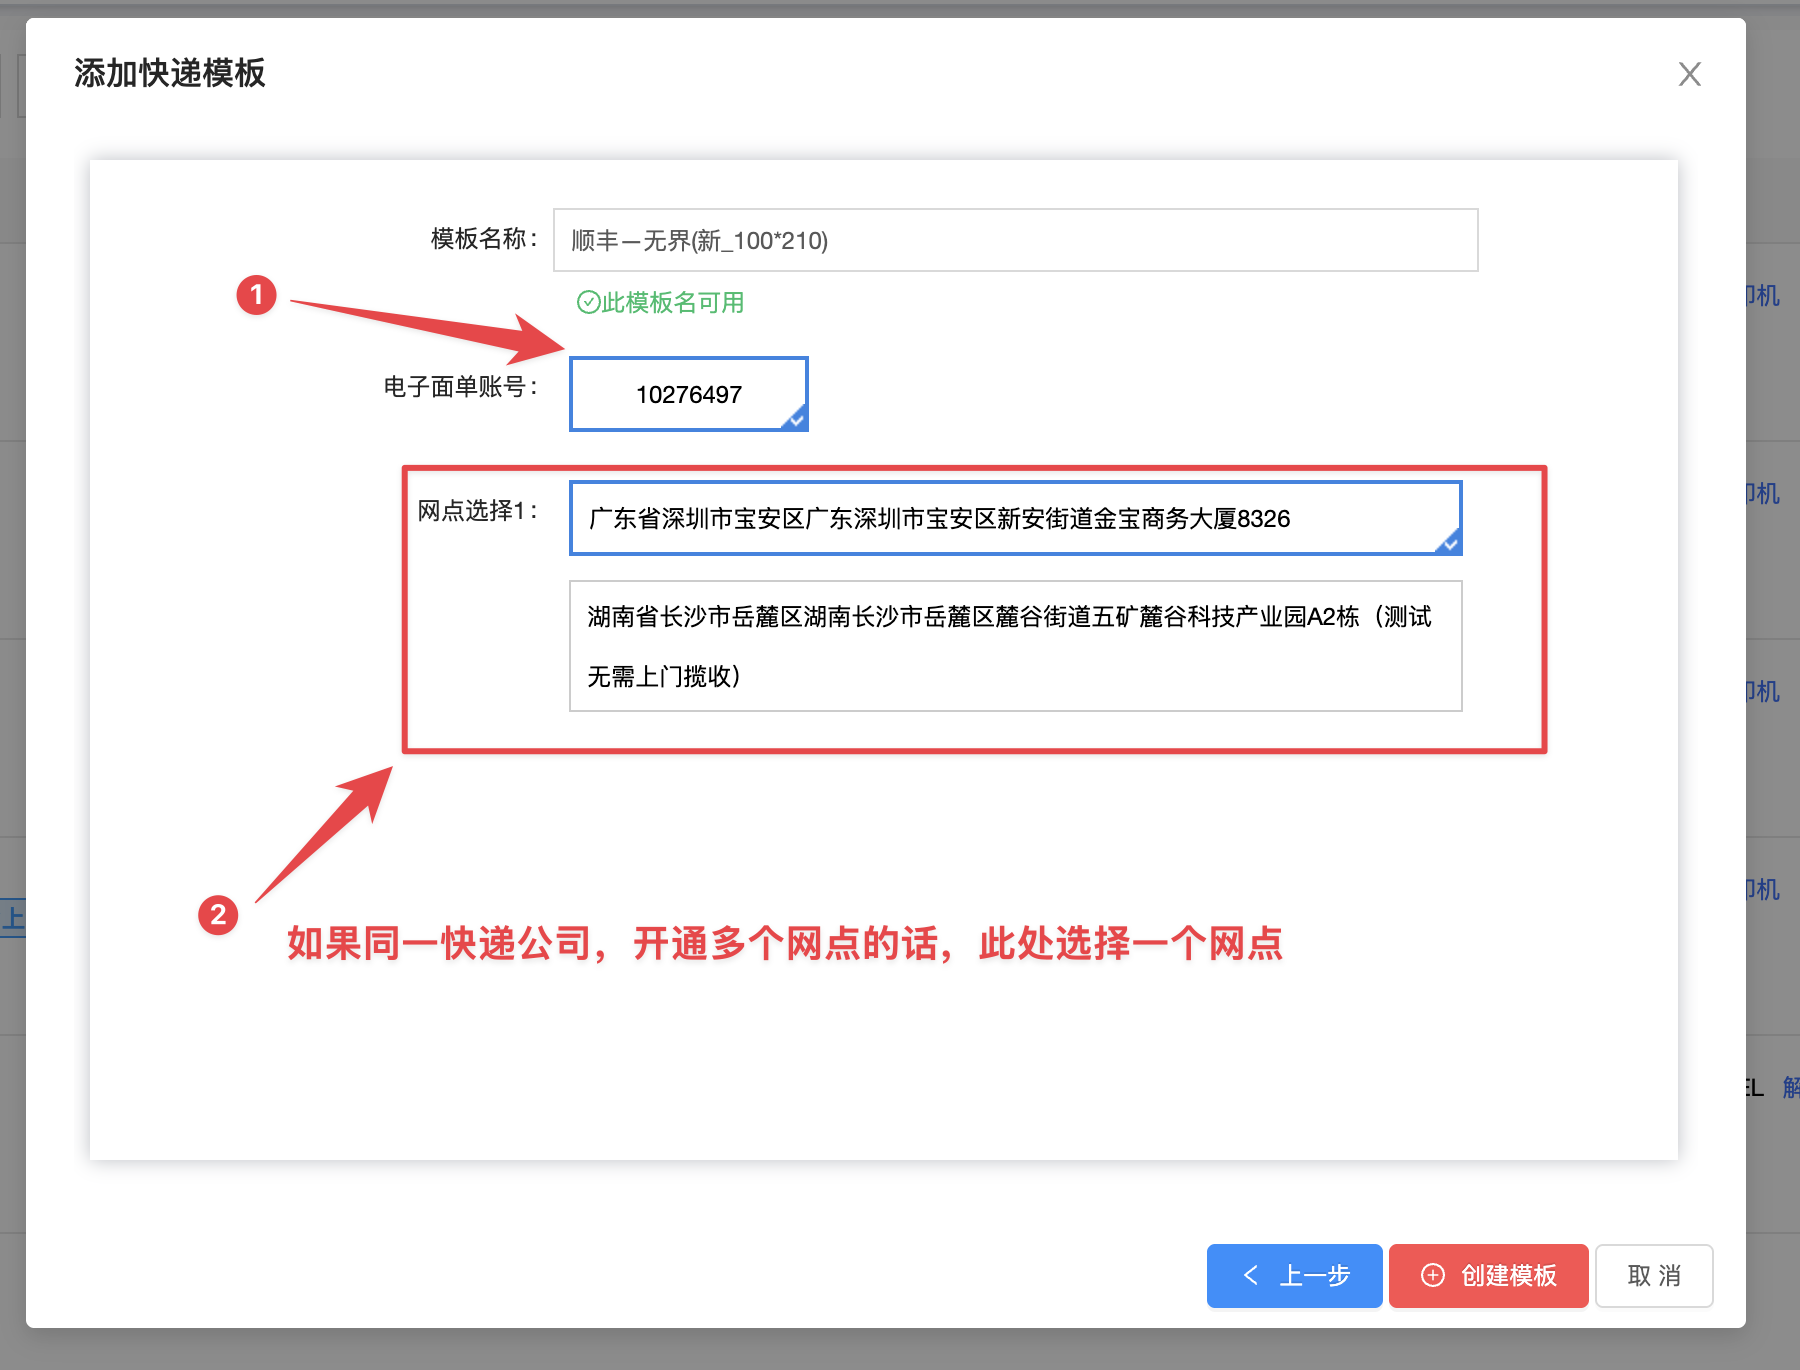Click the plus circle icon in 创建模板

[1433, 1275]
